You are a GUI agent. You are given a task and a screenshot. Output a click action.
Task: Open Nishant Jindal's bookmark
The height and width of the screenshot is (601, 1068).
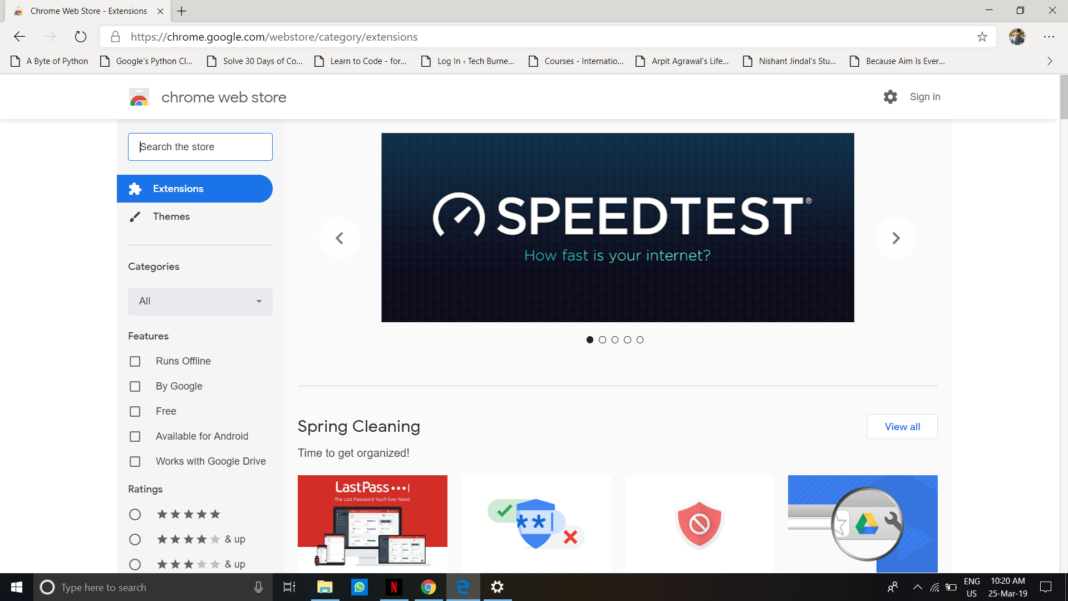789,61
